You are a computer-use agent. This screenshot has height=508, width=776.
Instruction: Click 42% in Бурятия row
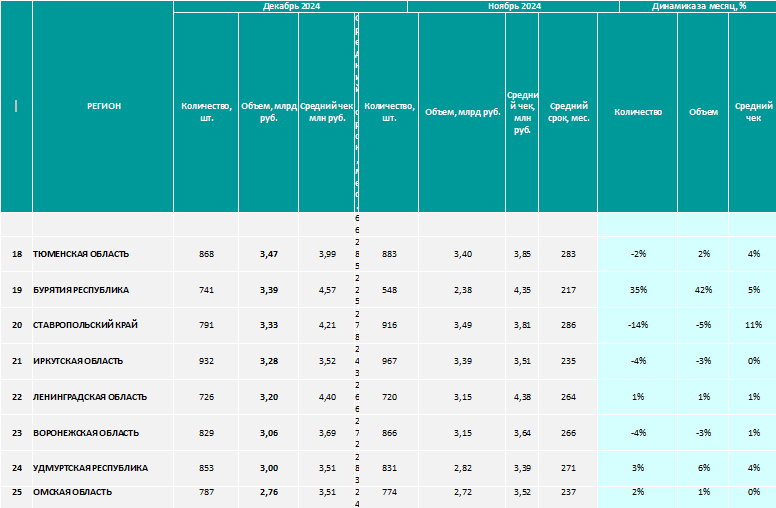(x=704, y=290)
